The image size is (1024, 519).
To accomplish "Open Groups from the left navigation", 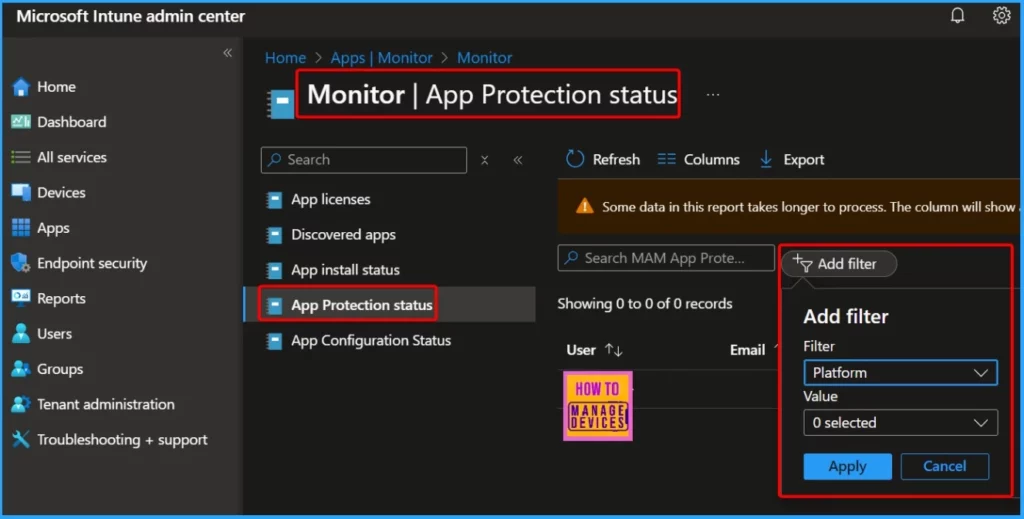I will tap(60, 369).
